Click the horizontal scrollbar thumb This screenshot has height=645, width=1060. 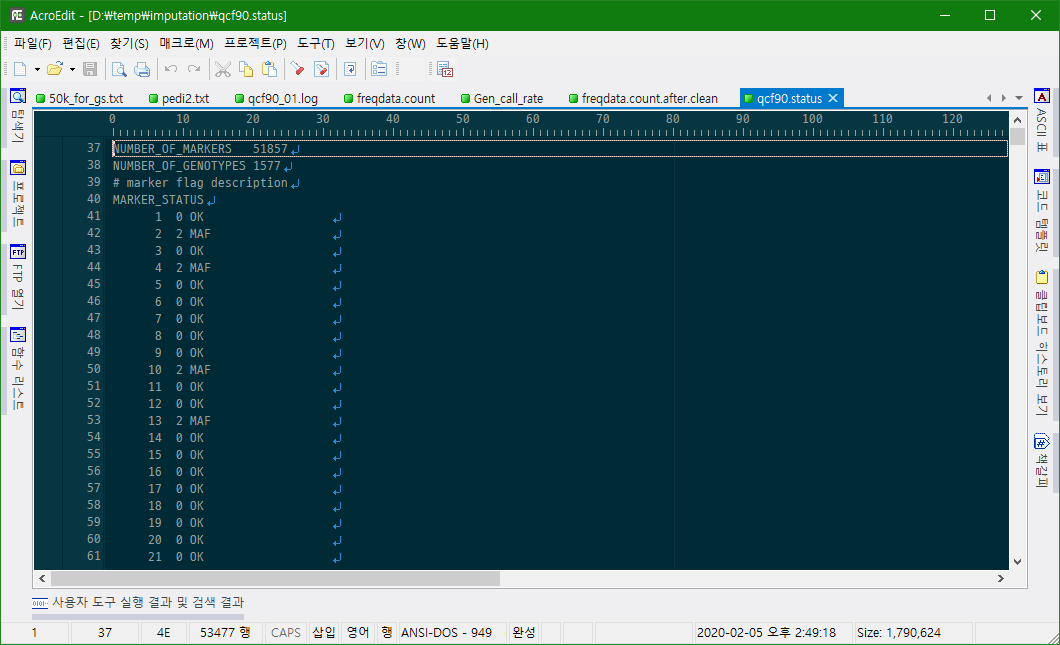(275, 579)
